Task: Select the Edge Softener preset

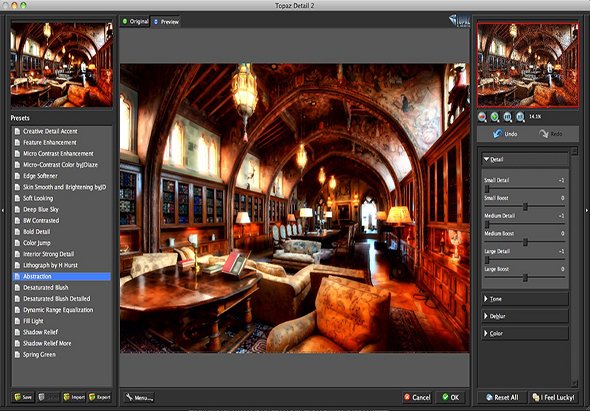Action: pyautogui.click(x=62, y=176)
